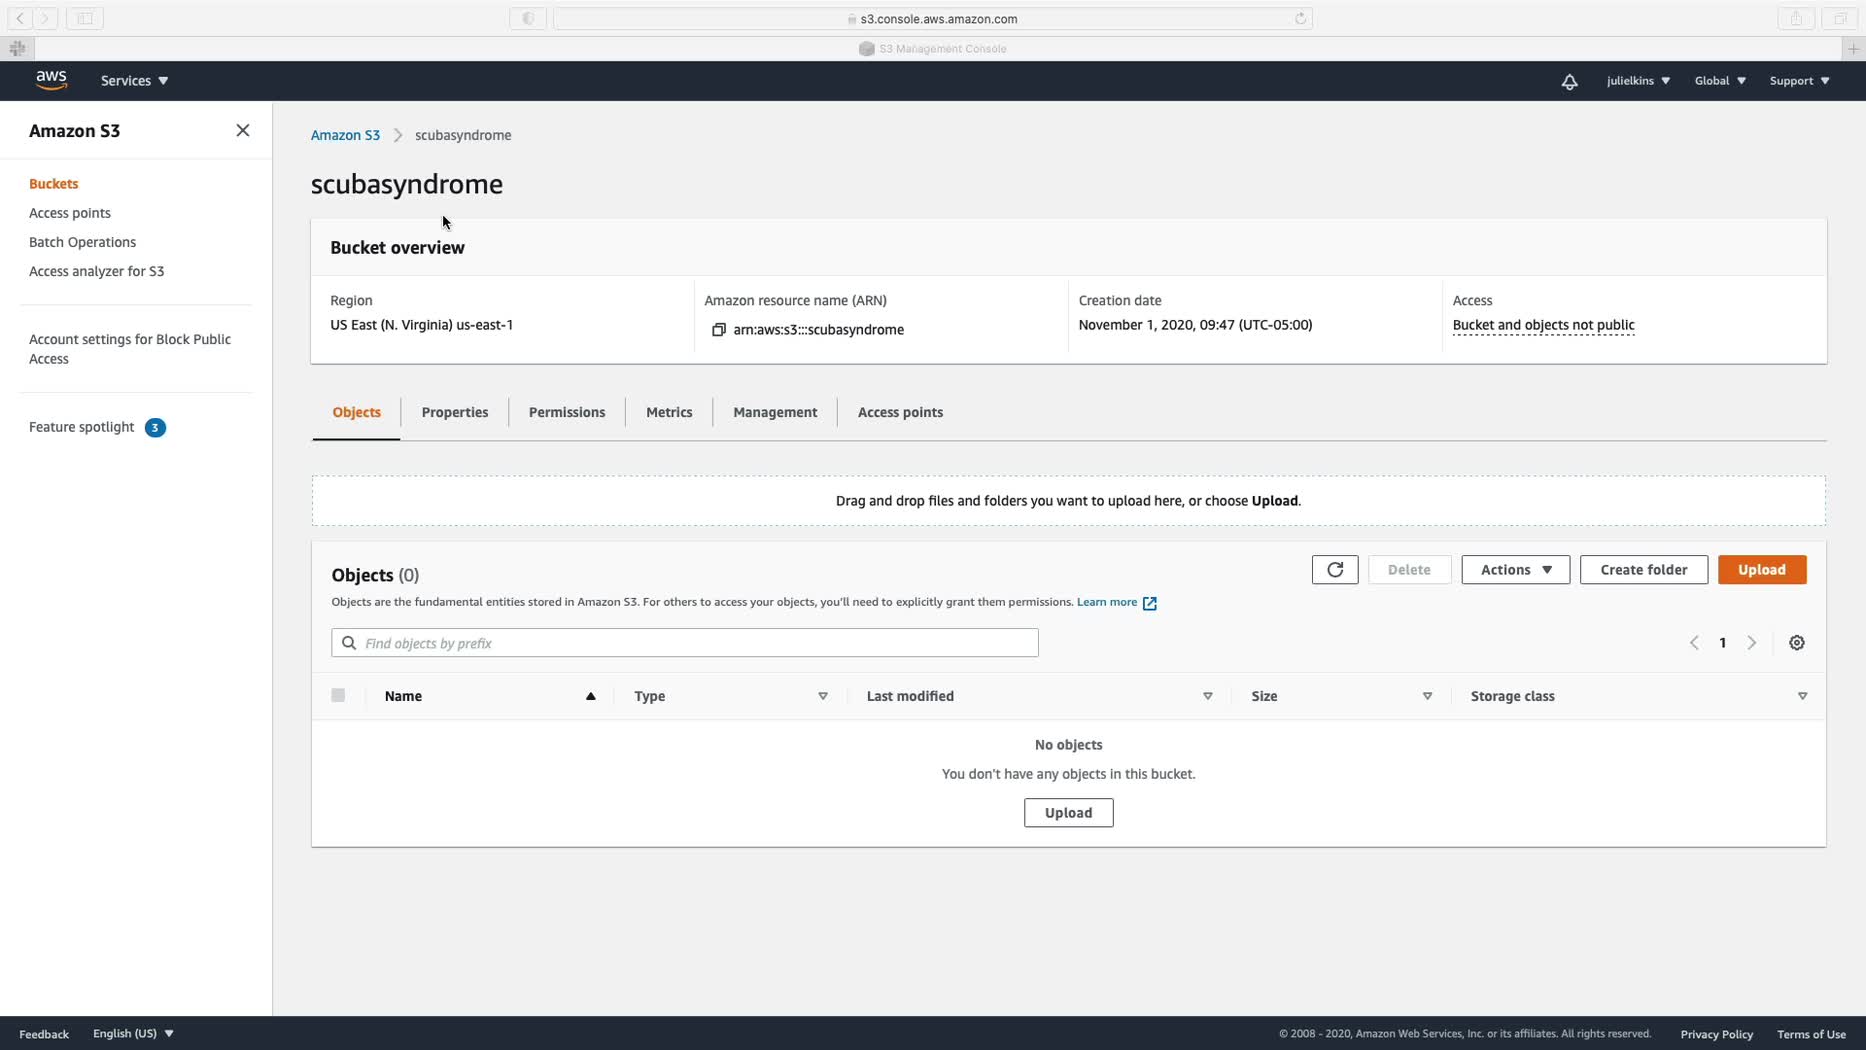This screenshot has height=1050, width=1866.
Task: Open the notifications bell
Action: [1569, 81]
